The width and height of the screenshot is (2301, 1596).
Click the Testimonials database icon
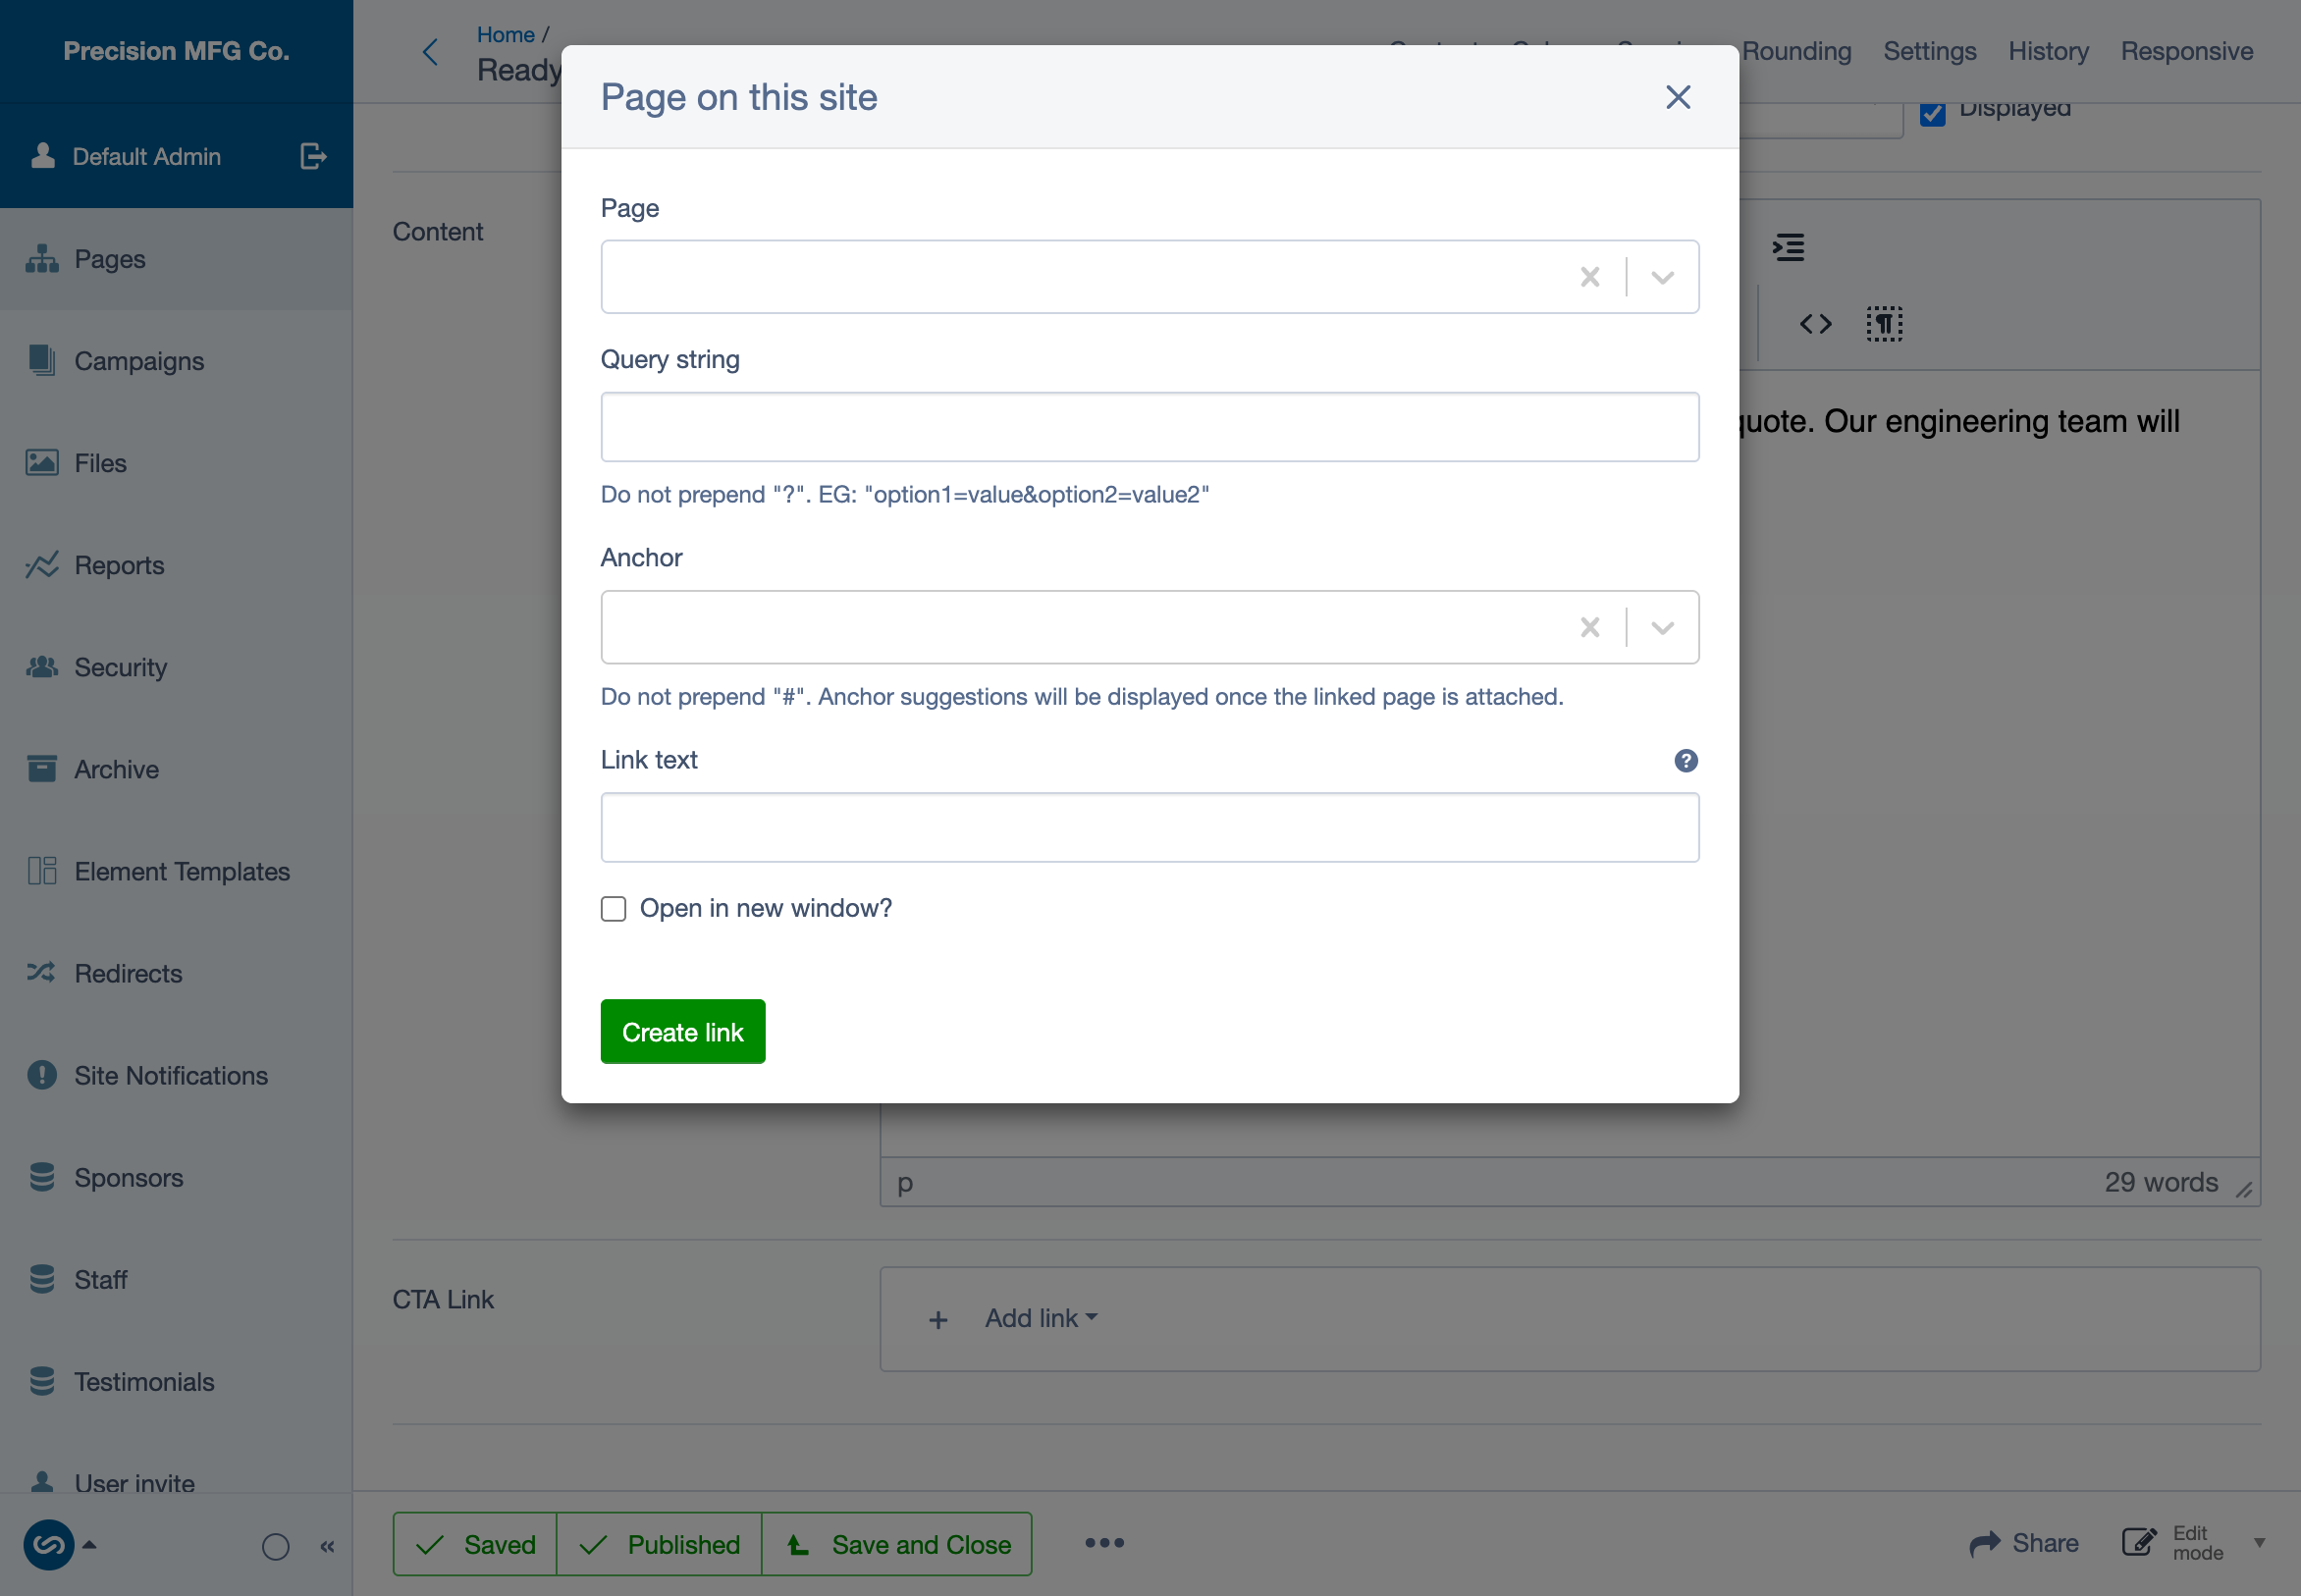coord(42,1381)
